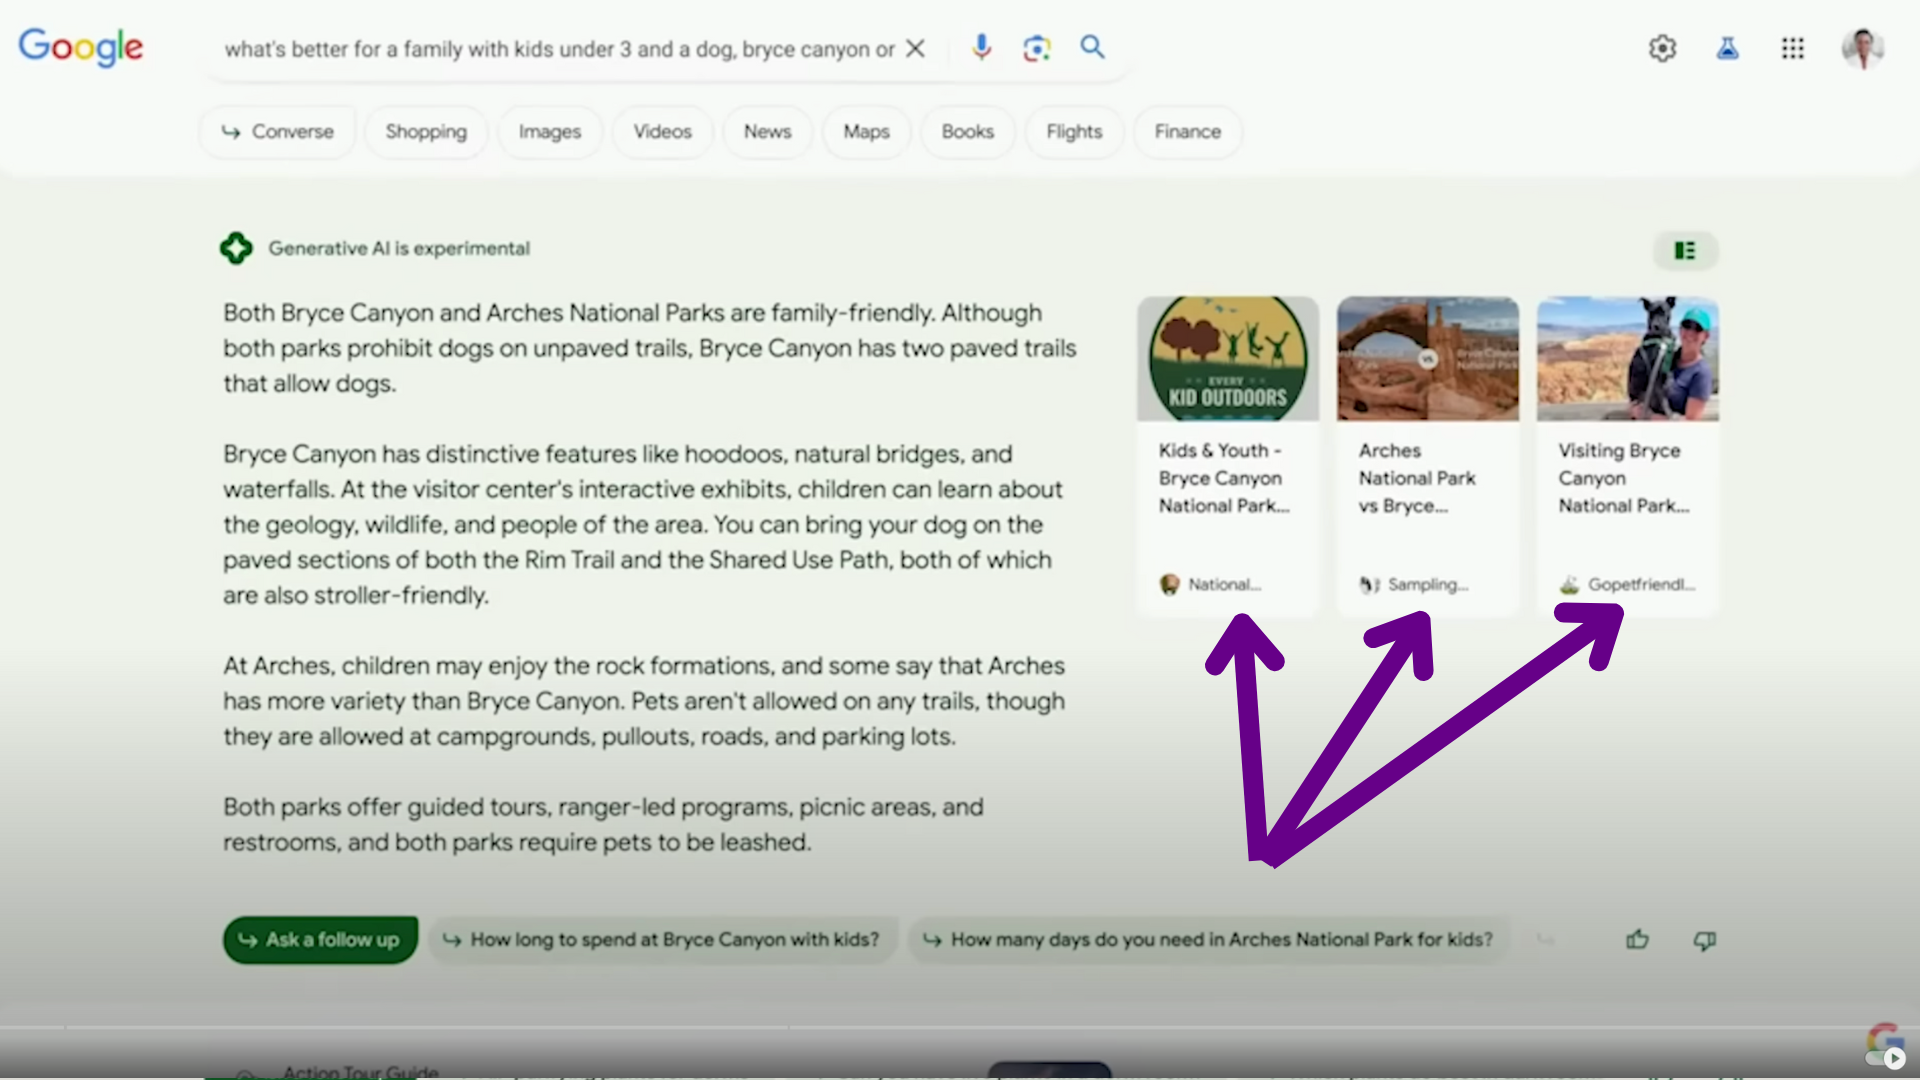Switch to the Images tab
This screenshot has width=1920, height=1080.
[x=549, y=132]
